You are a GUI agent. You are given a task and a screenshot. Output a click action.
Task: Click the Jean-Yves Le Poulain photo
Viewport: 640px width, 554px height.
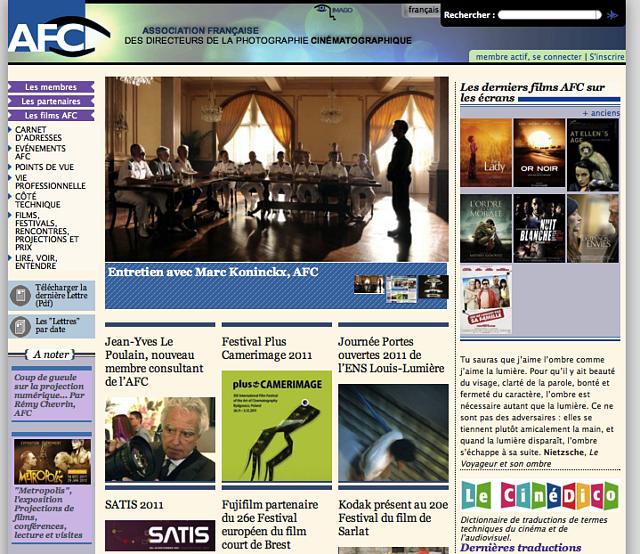click(160, 439)
